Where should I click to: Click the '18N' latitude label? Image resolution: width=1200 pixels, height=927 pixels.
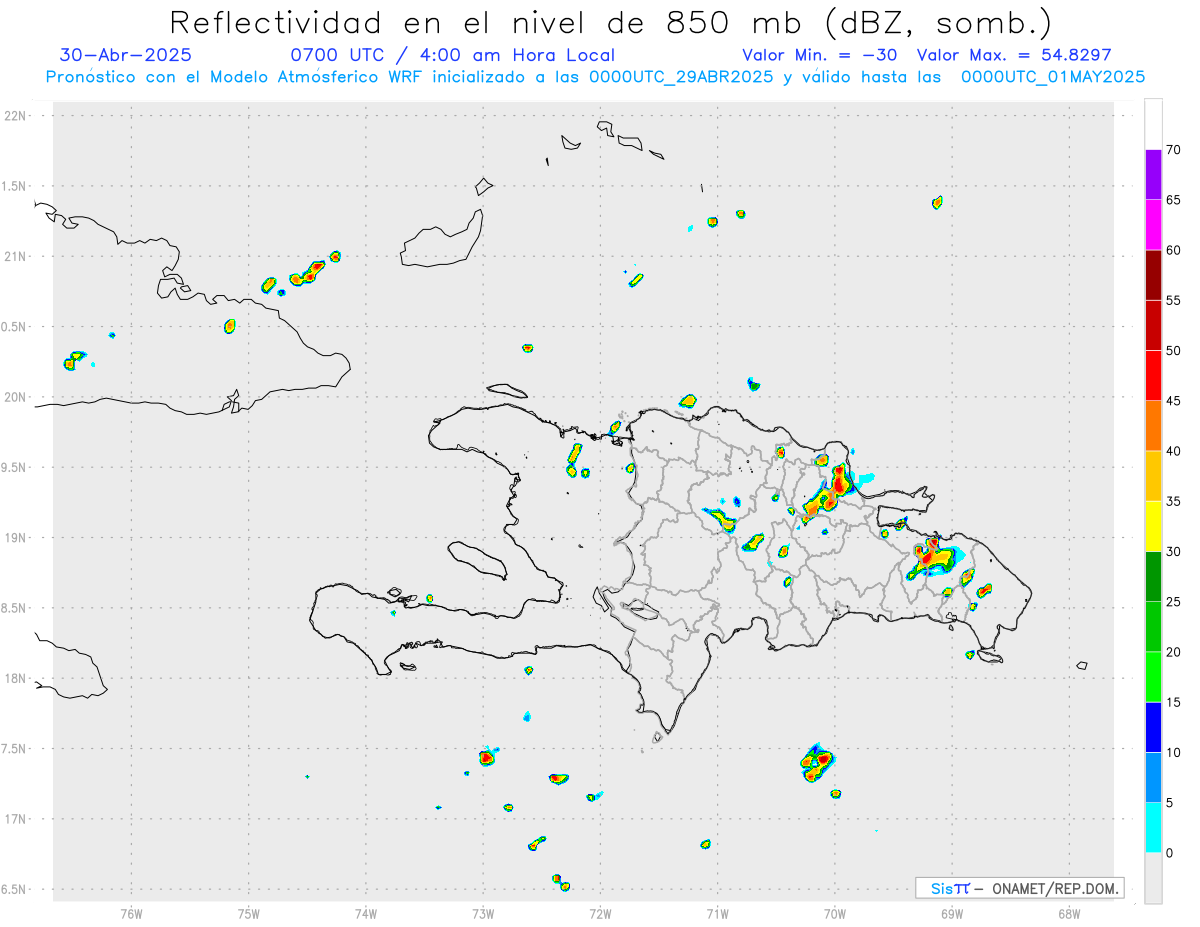click(16, 679)
